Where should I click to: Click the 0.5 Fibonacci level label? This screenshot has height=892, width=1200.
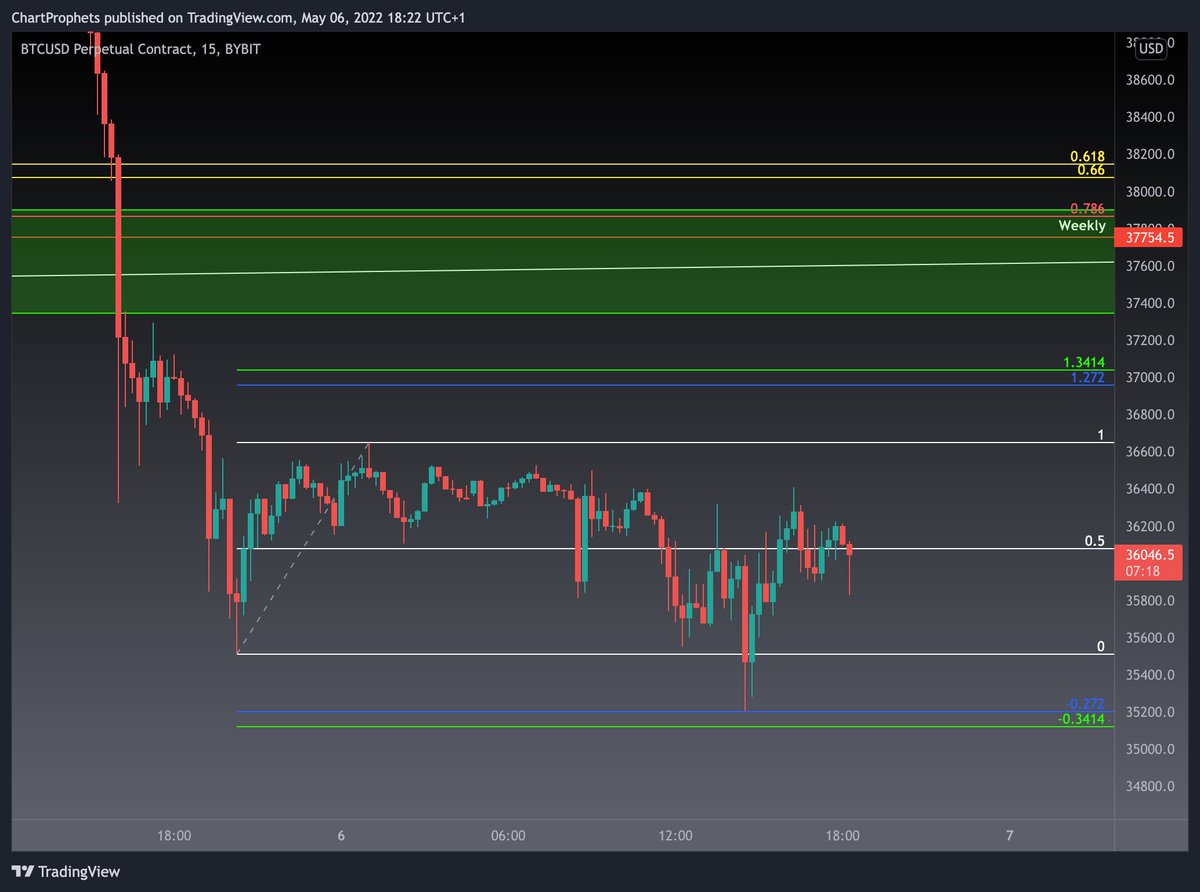[x=1095, y=541]
